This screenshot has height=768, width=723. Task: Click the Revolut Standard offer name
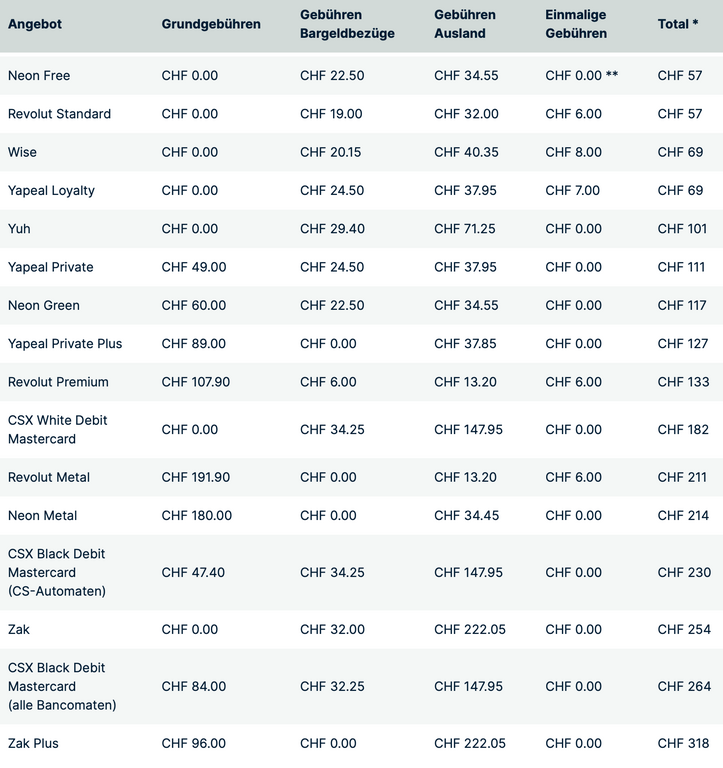(x=59, y=114)
